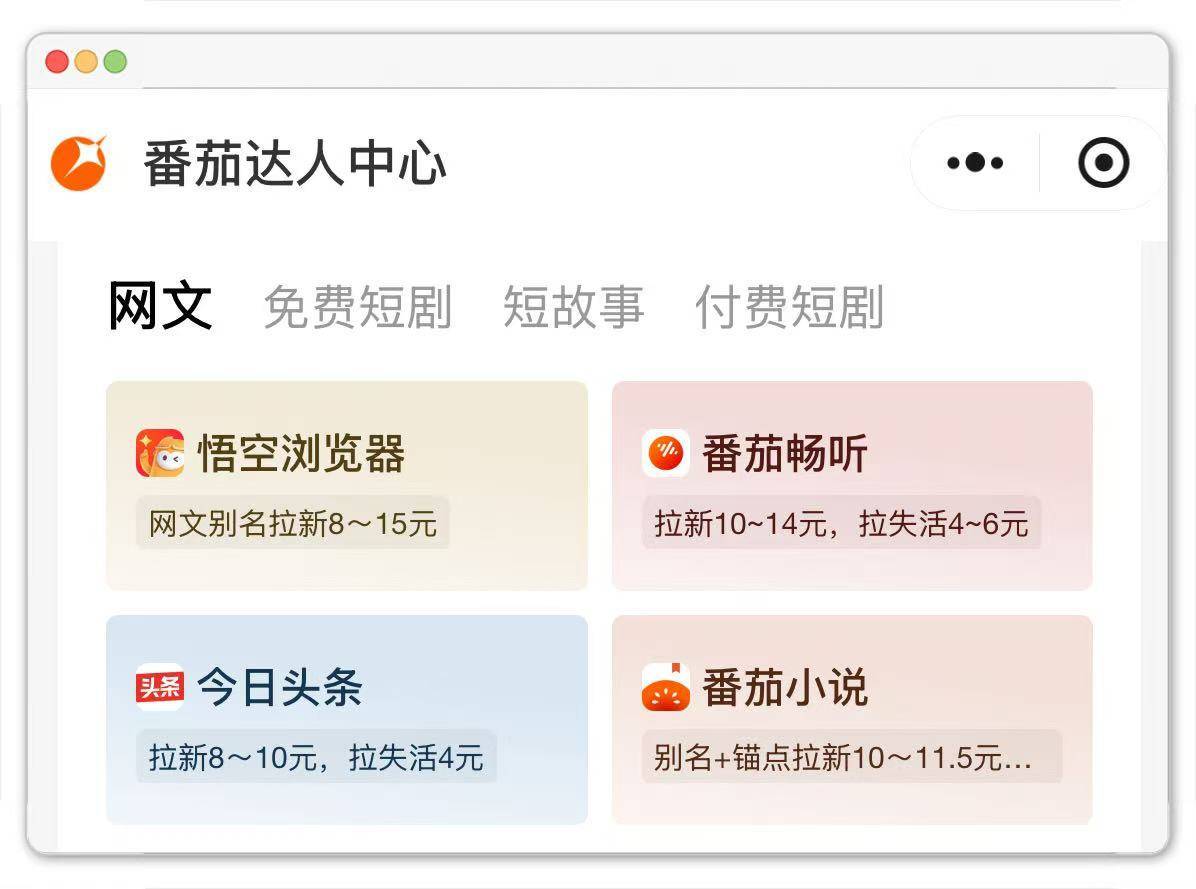Click the 拉新8~10元 拉失活4元 label

click(317, 757)
